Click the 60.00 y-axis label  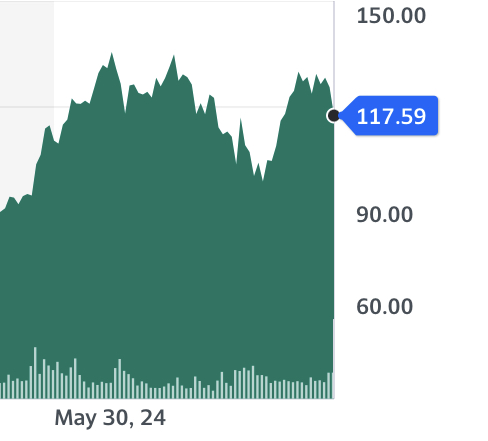pyautogui.click(x=384, y=306)
